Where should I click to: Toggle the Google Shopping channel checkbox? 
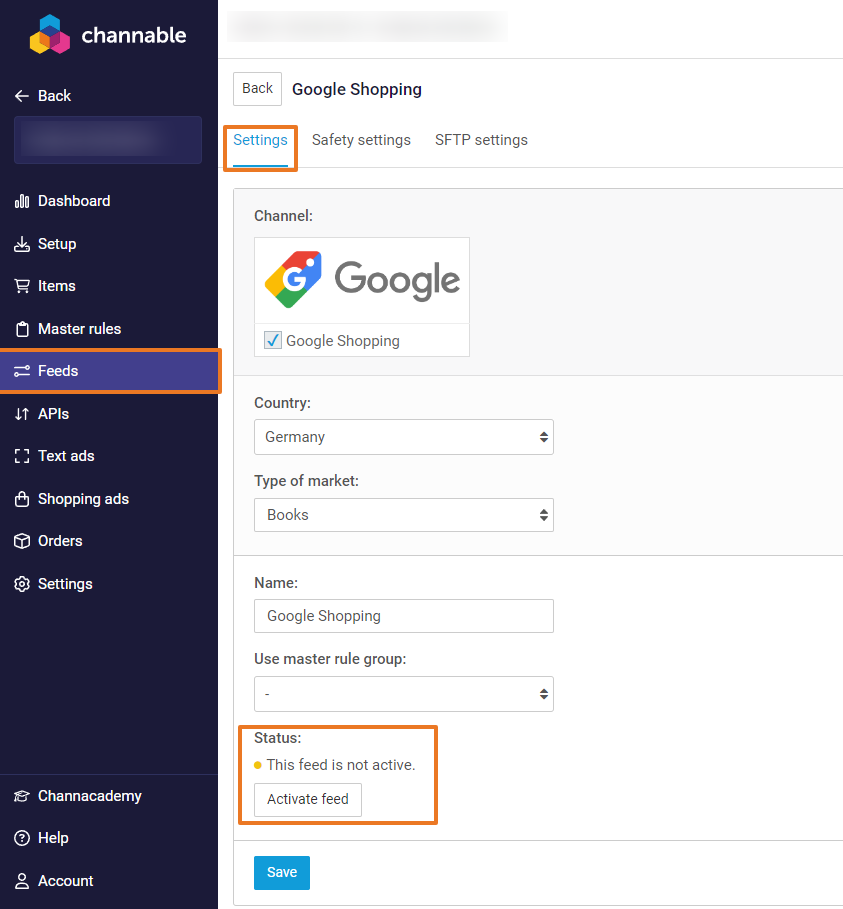272,340
